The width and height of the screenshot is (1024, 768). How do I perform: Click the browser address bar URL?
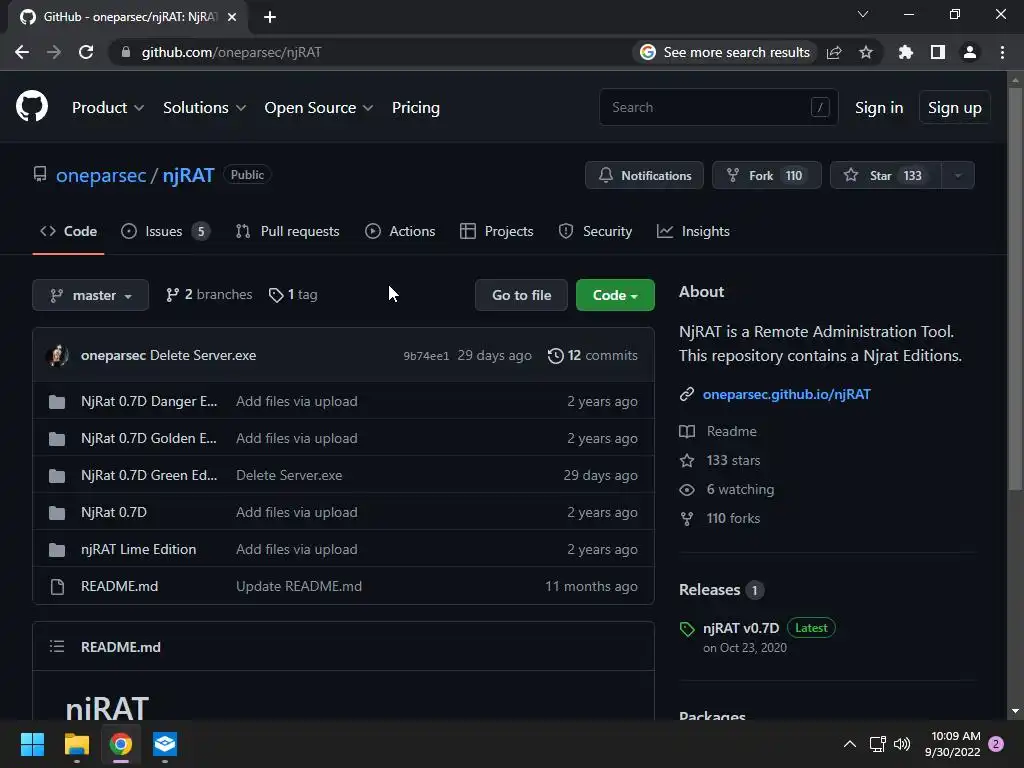(231, 52)
